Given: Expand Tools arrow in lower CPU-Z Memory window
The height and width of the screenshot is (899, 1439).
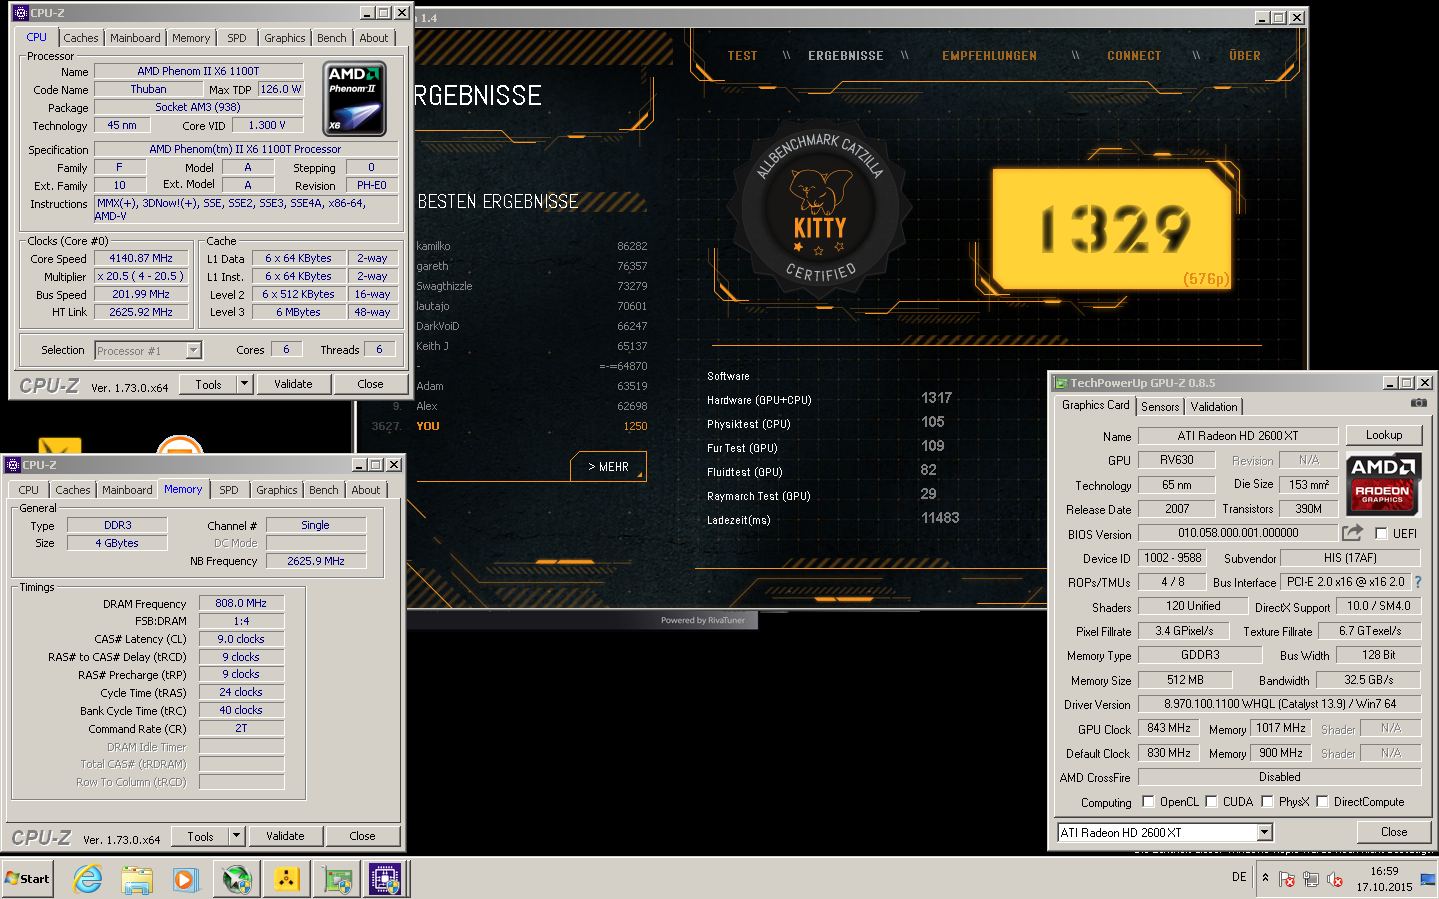Looking at the screenshot, I should [x=236, y=836].
